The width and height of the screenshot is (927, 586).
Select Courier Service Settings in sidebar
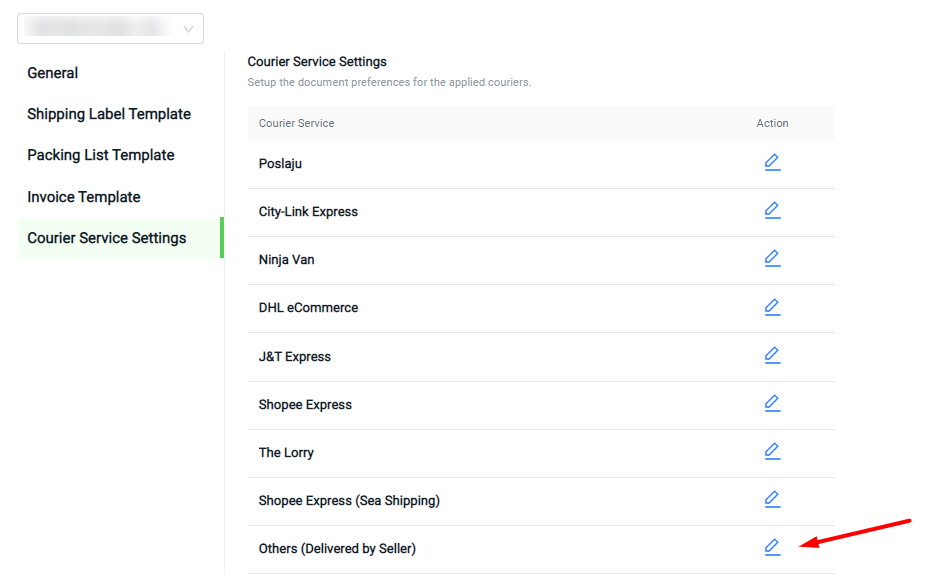point(121,238)
